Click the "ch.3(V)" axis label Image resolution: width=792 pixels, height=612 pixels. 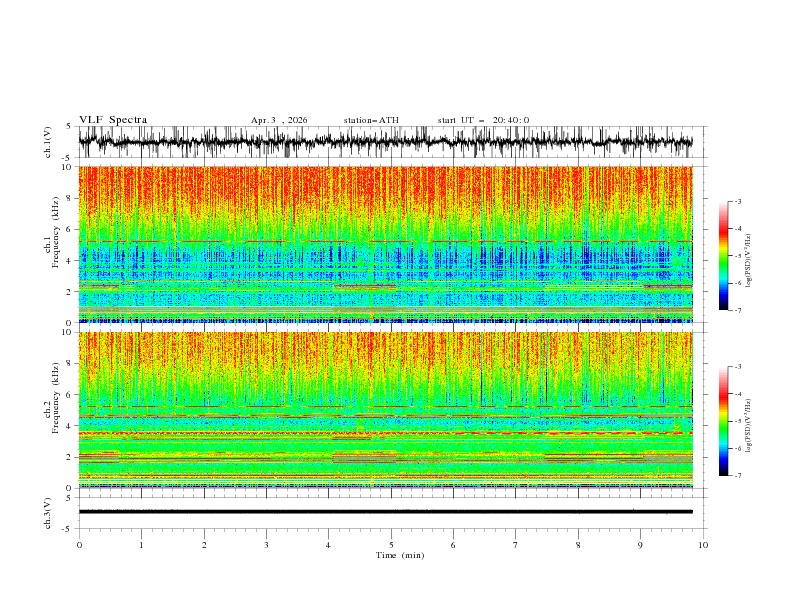[48, 513]
